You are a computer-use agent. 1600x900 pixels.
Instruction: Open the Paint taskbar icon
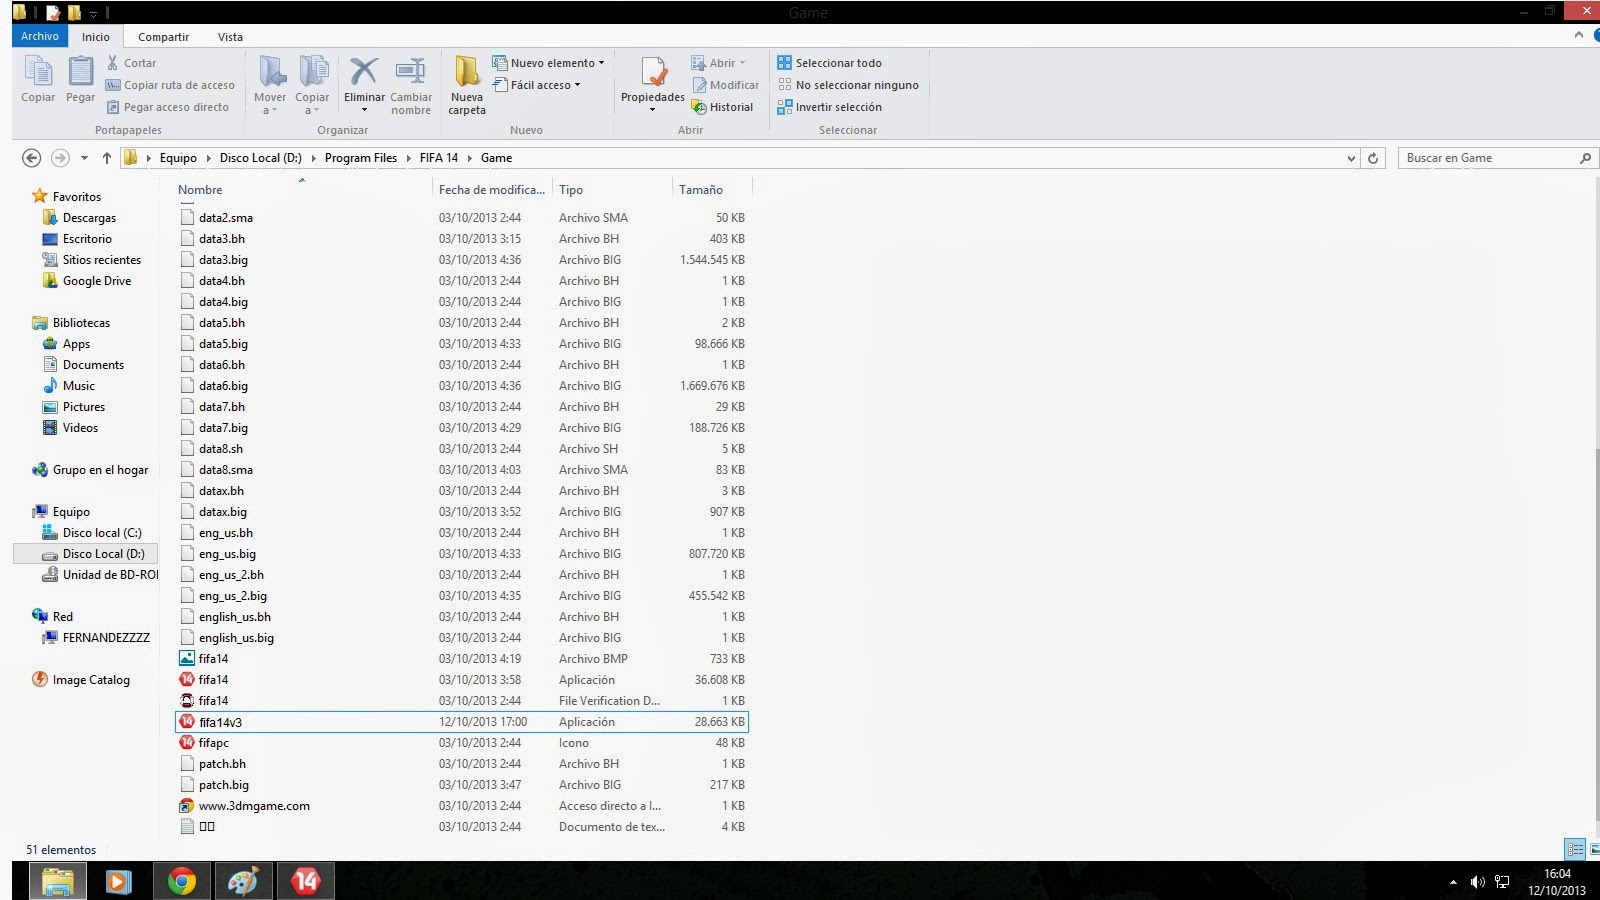[x=243, y=881]
